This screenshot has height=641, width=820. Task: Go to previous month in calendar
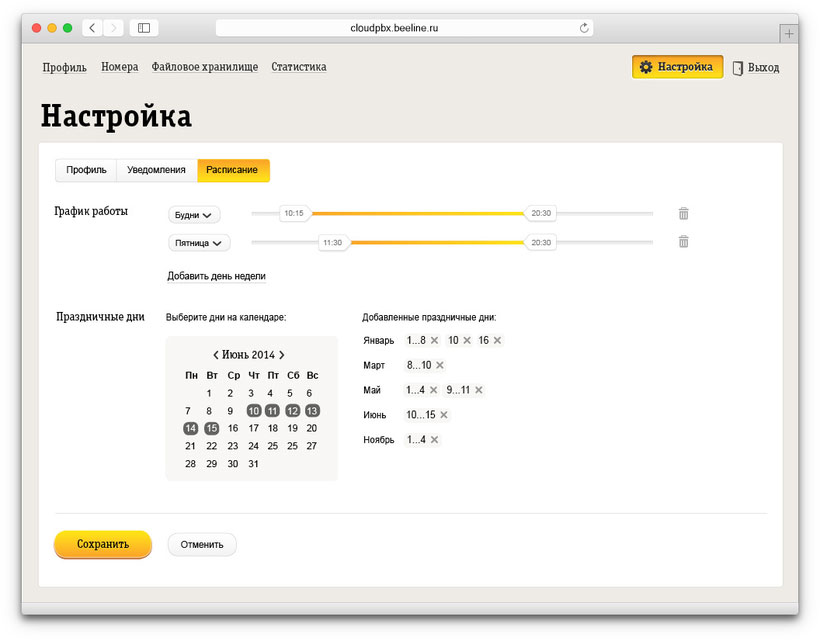216,355
